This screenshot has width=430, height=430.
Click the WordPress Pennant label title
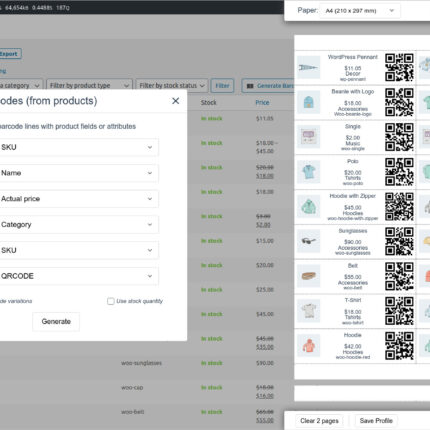click(x=353, y=57)
